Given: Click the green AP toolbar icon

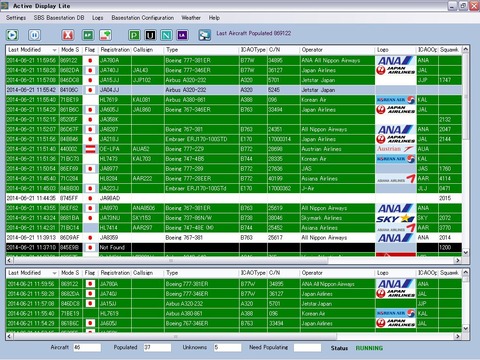Looking at the screenshot, I should pyautogui.click(x=88, y=35).
